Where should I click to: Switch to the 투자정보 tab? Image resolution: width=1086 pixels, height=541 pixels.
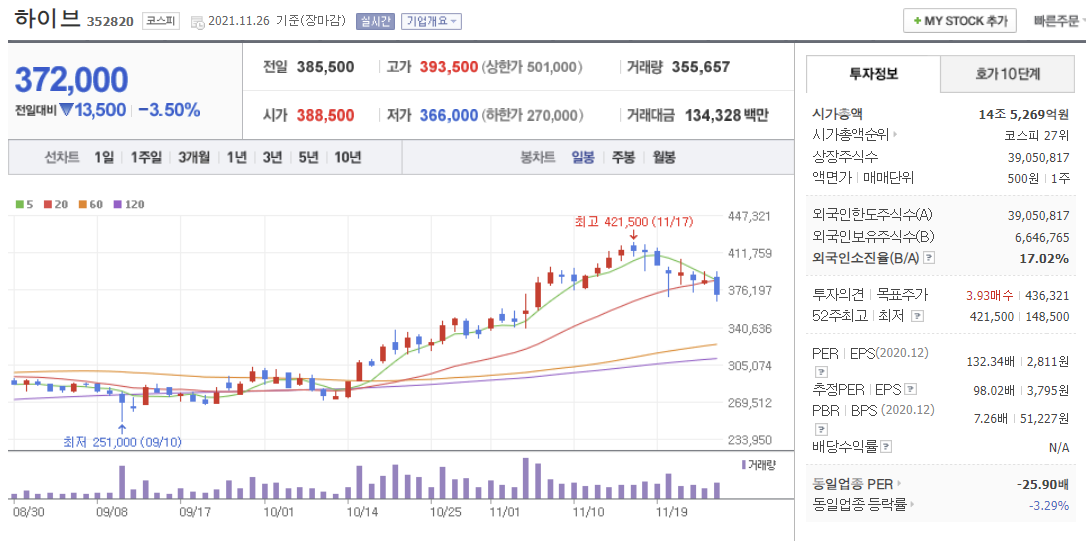873,74
